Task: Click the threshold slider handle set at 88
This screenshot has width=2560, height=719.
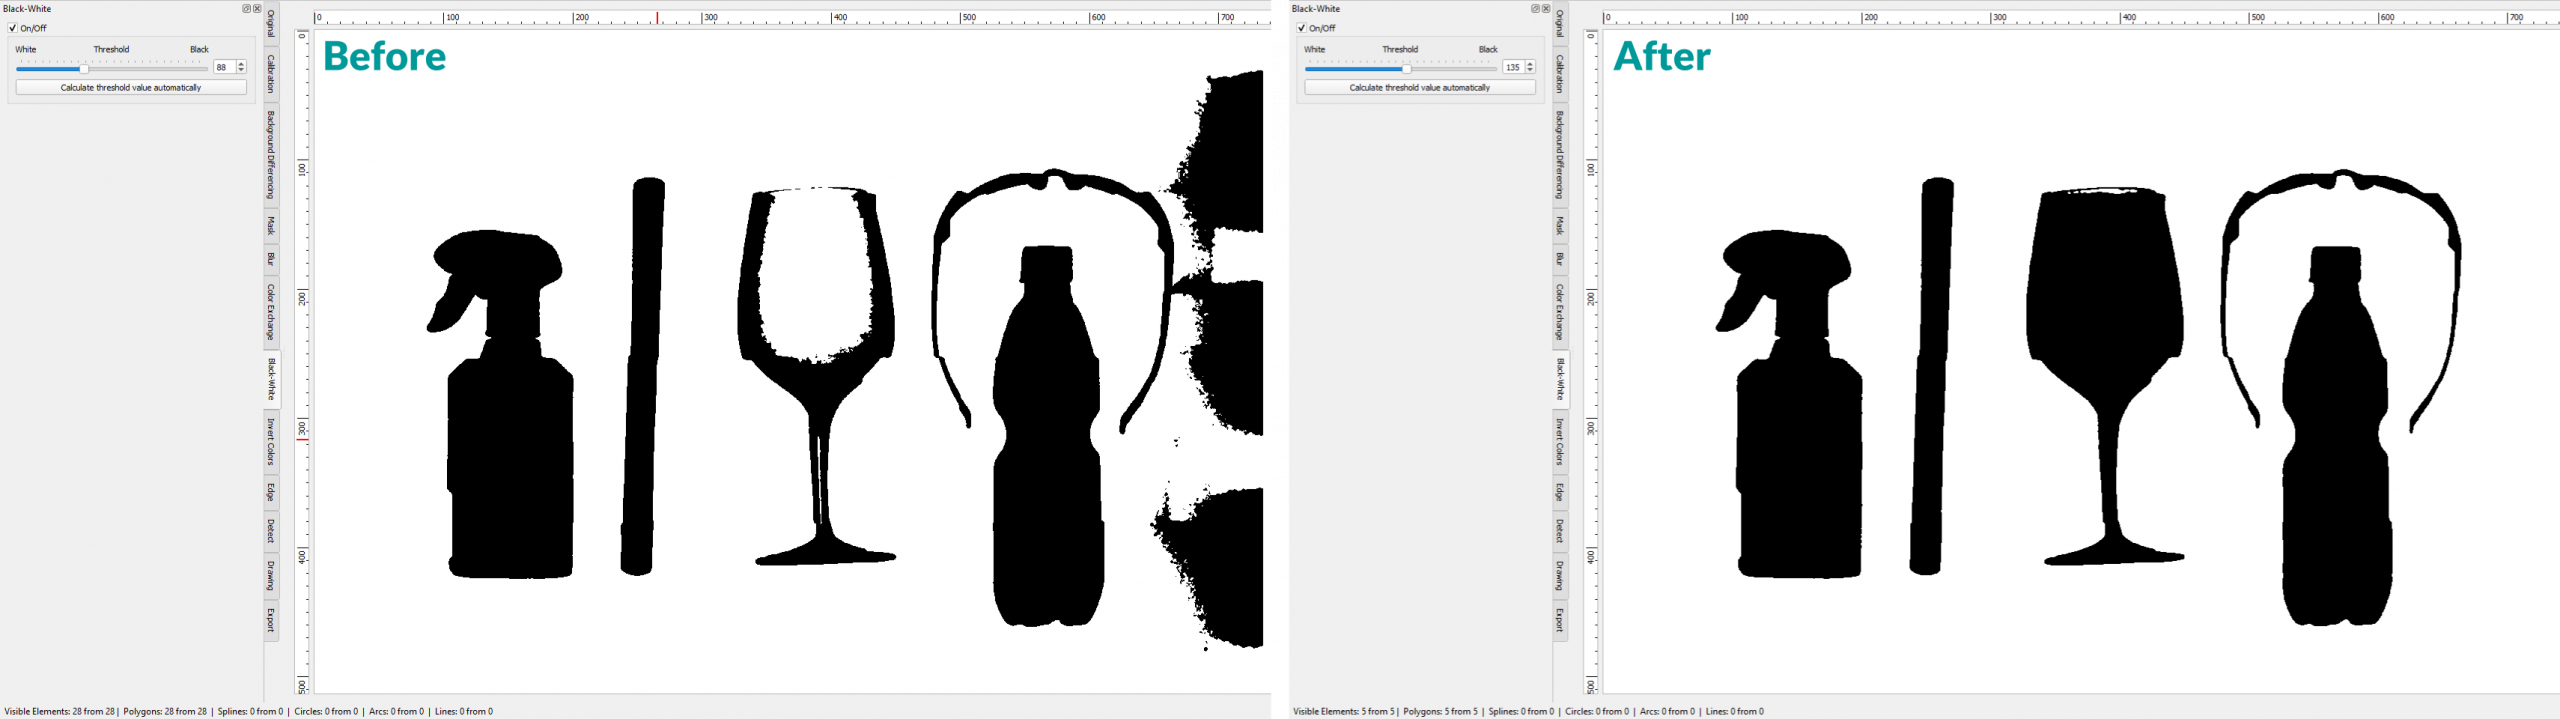Action: coord(84,69)
